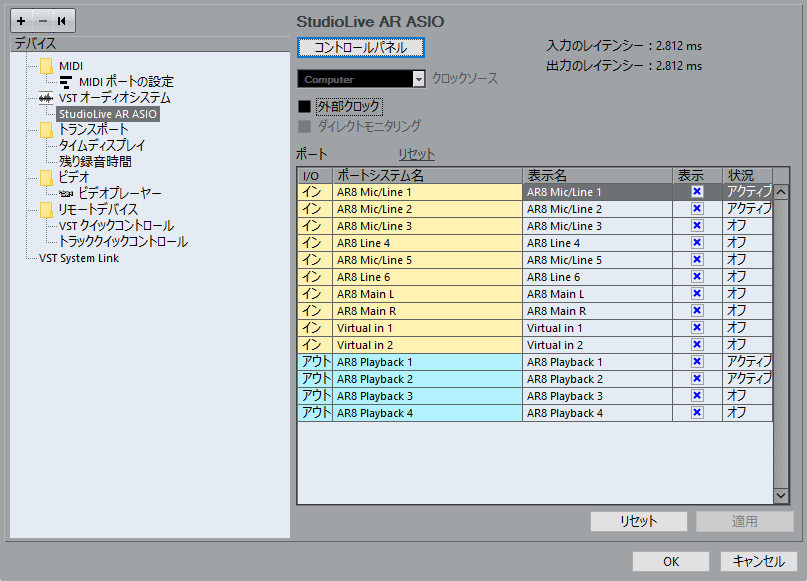Viewport: 807px width, 581px height.
Task: Click the scroll down arrow in port list
Action: (781, 496)
